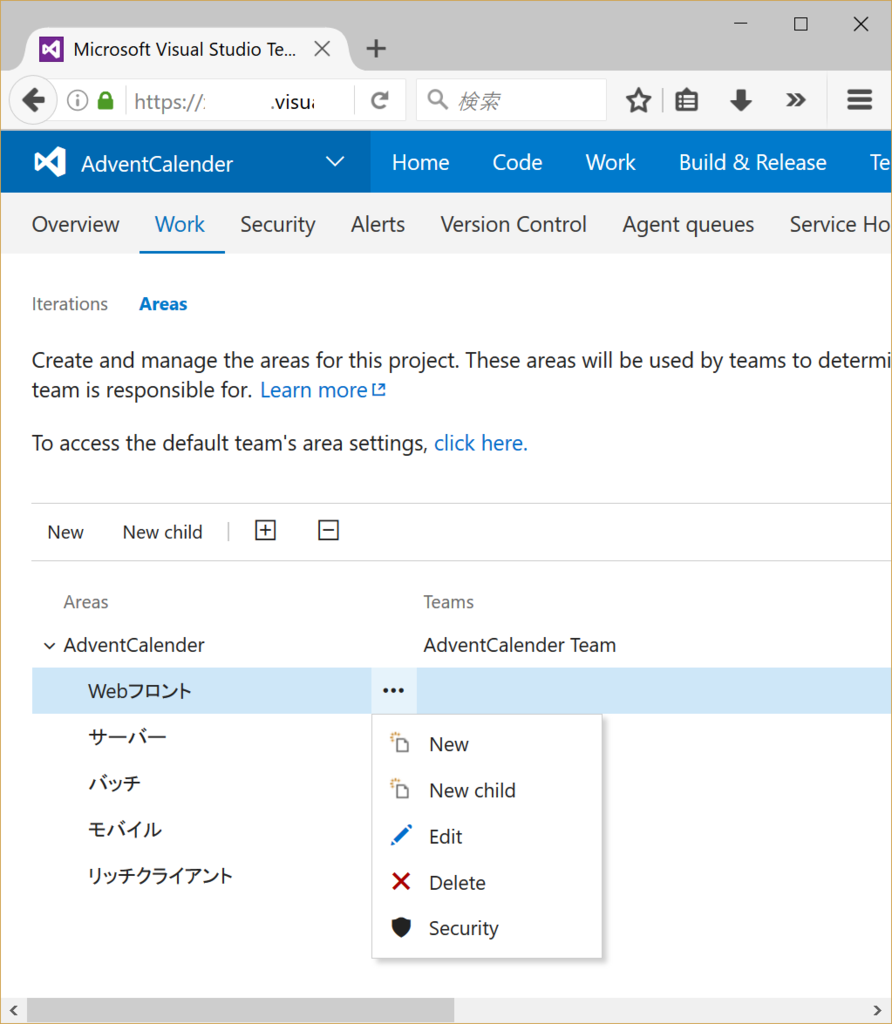Switch to Security settings tab
Viewport: 892px width, 1024px height.
pyautogui.click(x=278, y=225)
